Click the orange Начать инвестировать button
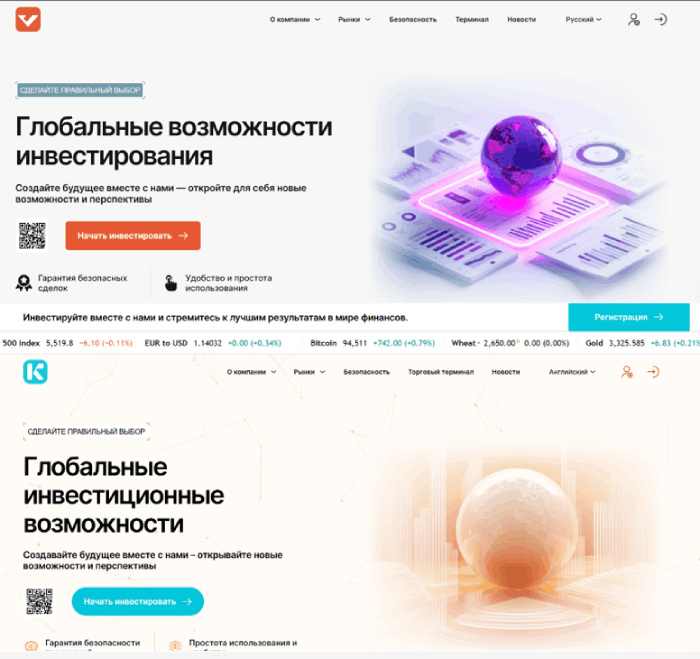The image size is (700, 659). pos(133,236)
